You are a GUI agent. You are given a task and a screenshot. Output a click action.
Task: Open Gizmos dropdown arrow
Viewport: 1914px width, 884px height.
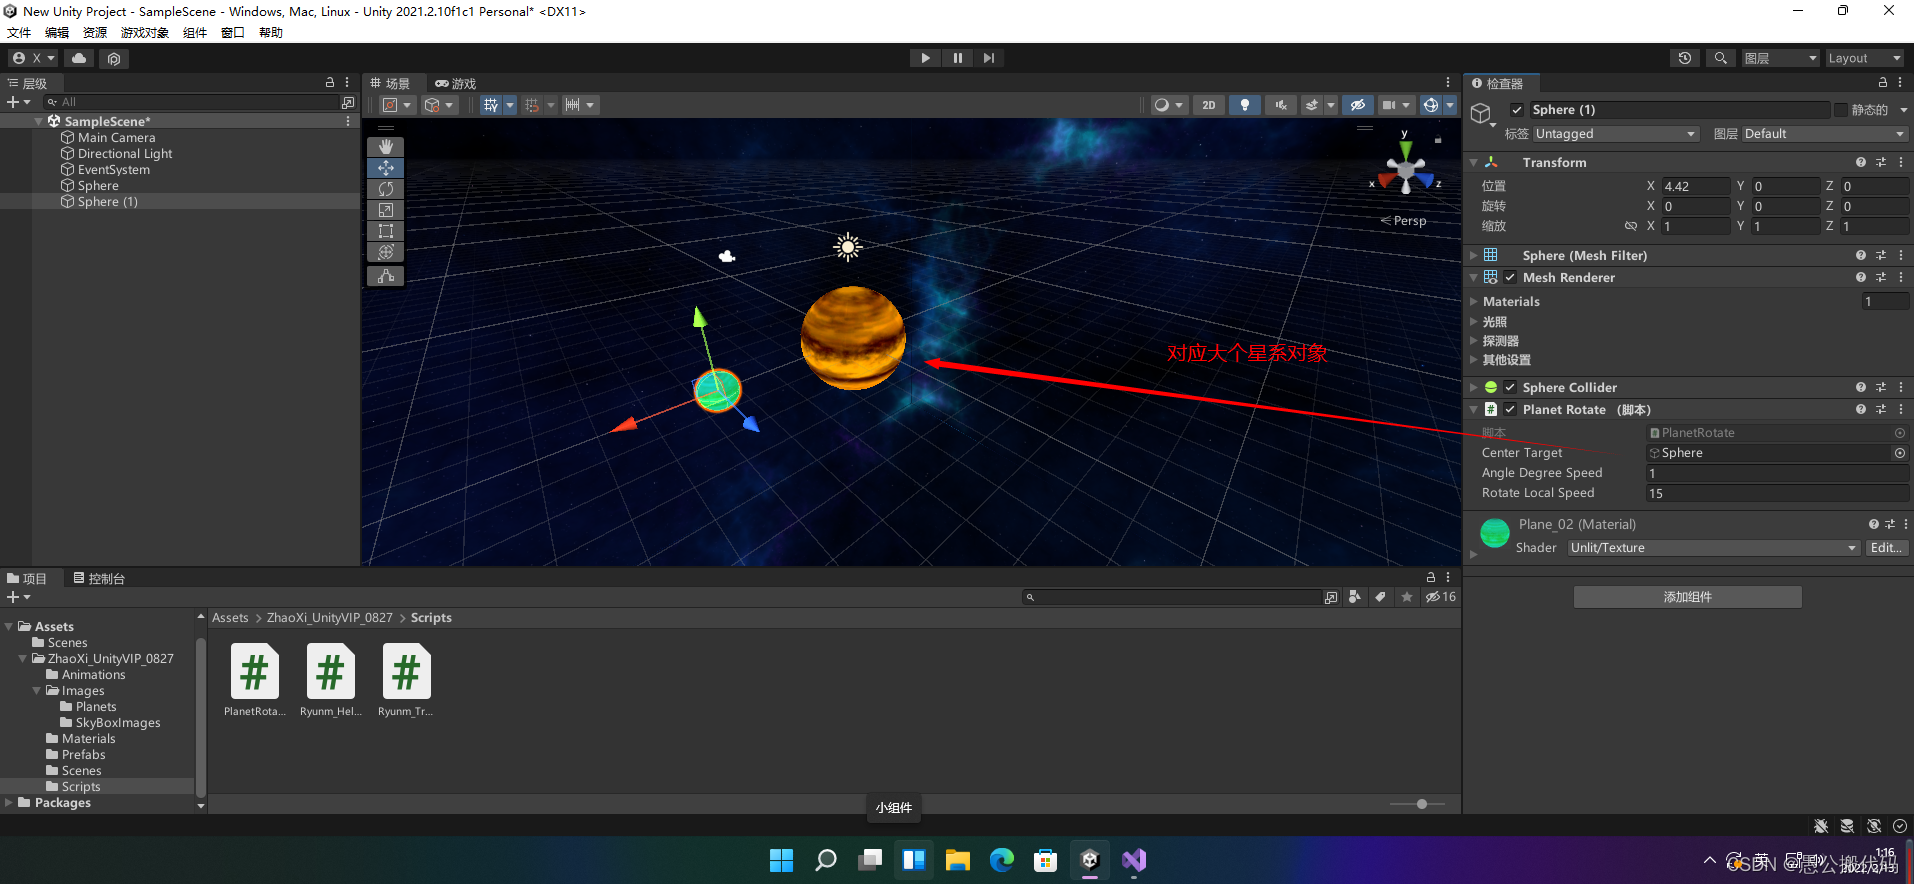coord(1450,105)
